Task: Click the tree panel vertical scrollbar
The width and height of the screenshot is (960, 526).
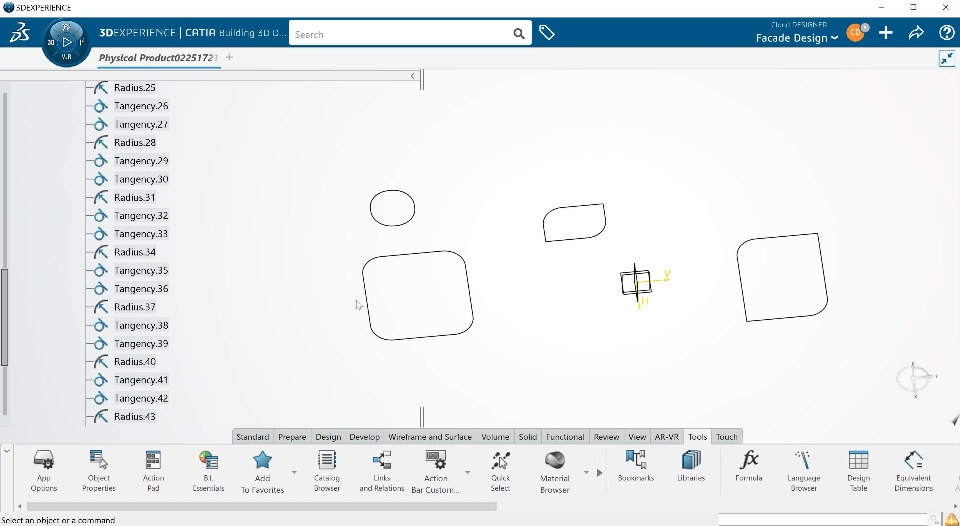Action: 4,317
